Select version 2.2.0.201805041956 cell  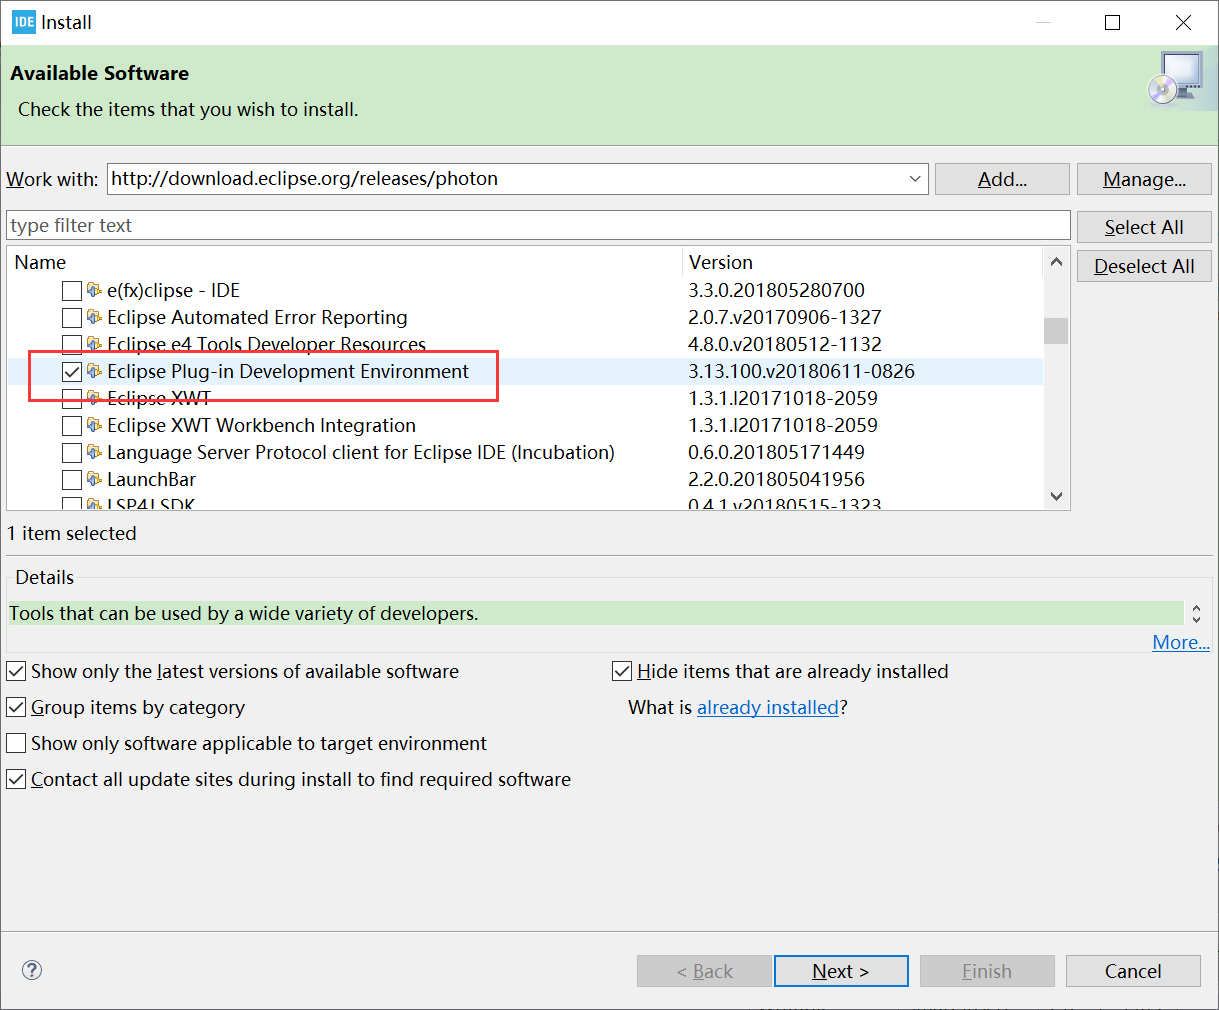pyautogui.click(x=776, y=479)
